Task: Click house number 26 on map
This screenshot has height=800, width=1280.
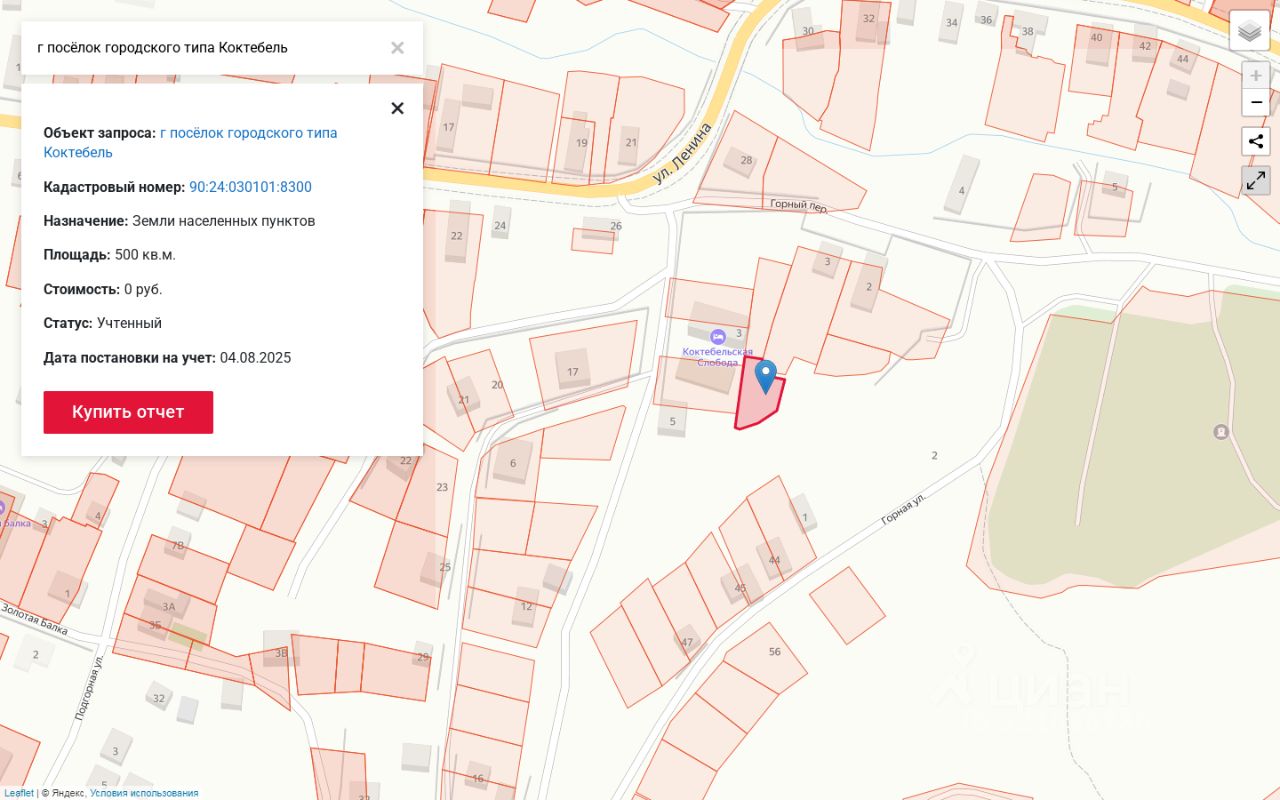Action: pos(616,226)
